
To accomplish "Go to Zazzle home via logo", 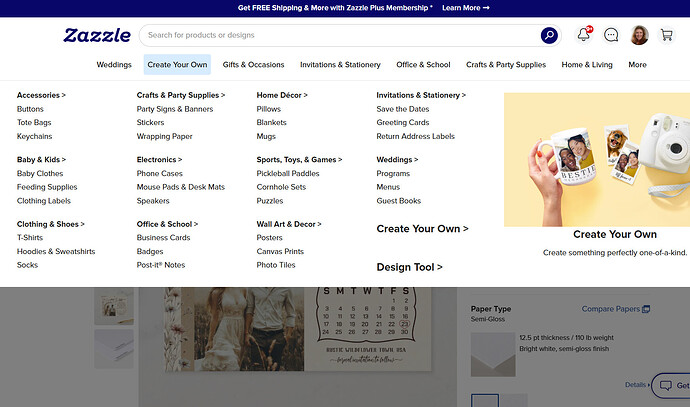I will click(x=97, y=35).
